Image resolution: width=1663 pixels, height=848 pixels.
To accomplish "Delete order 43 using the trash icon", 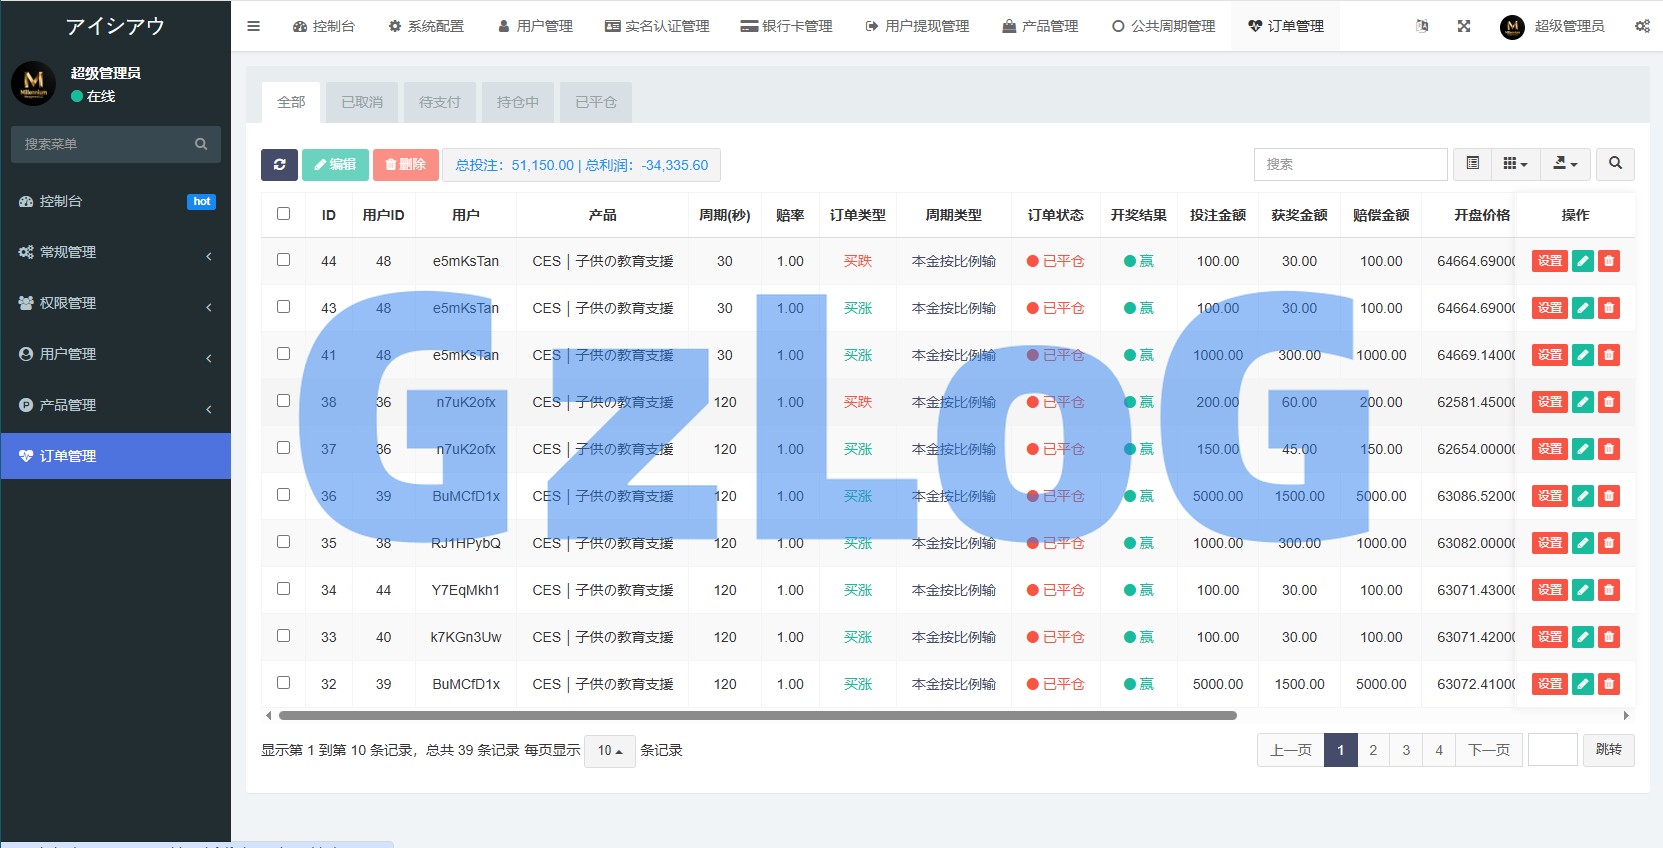I will (1609, 308).
